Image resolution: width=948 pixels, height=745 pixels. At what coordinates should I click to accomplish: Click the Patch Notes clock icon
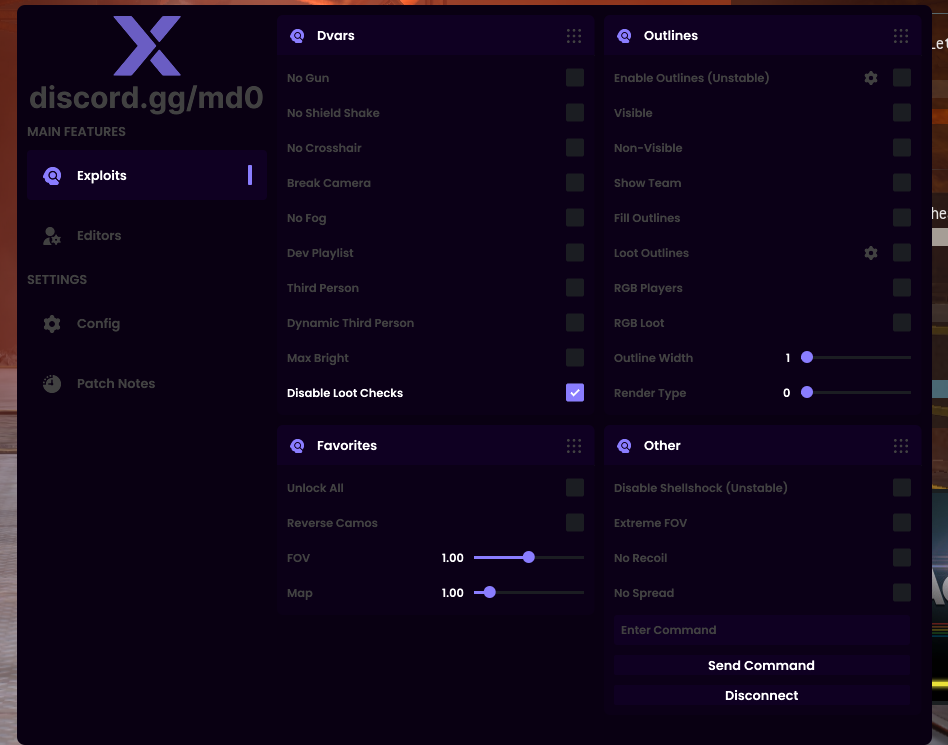coord(52,384)
